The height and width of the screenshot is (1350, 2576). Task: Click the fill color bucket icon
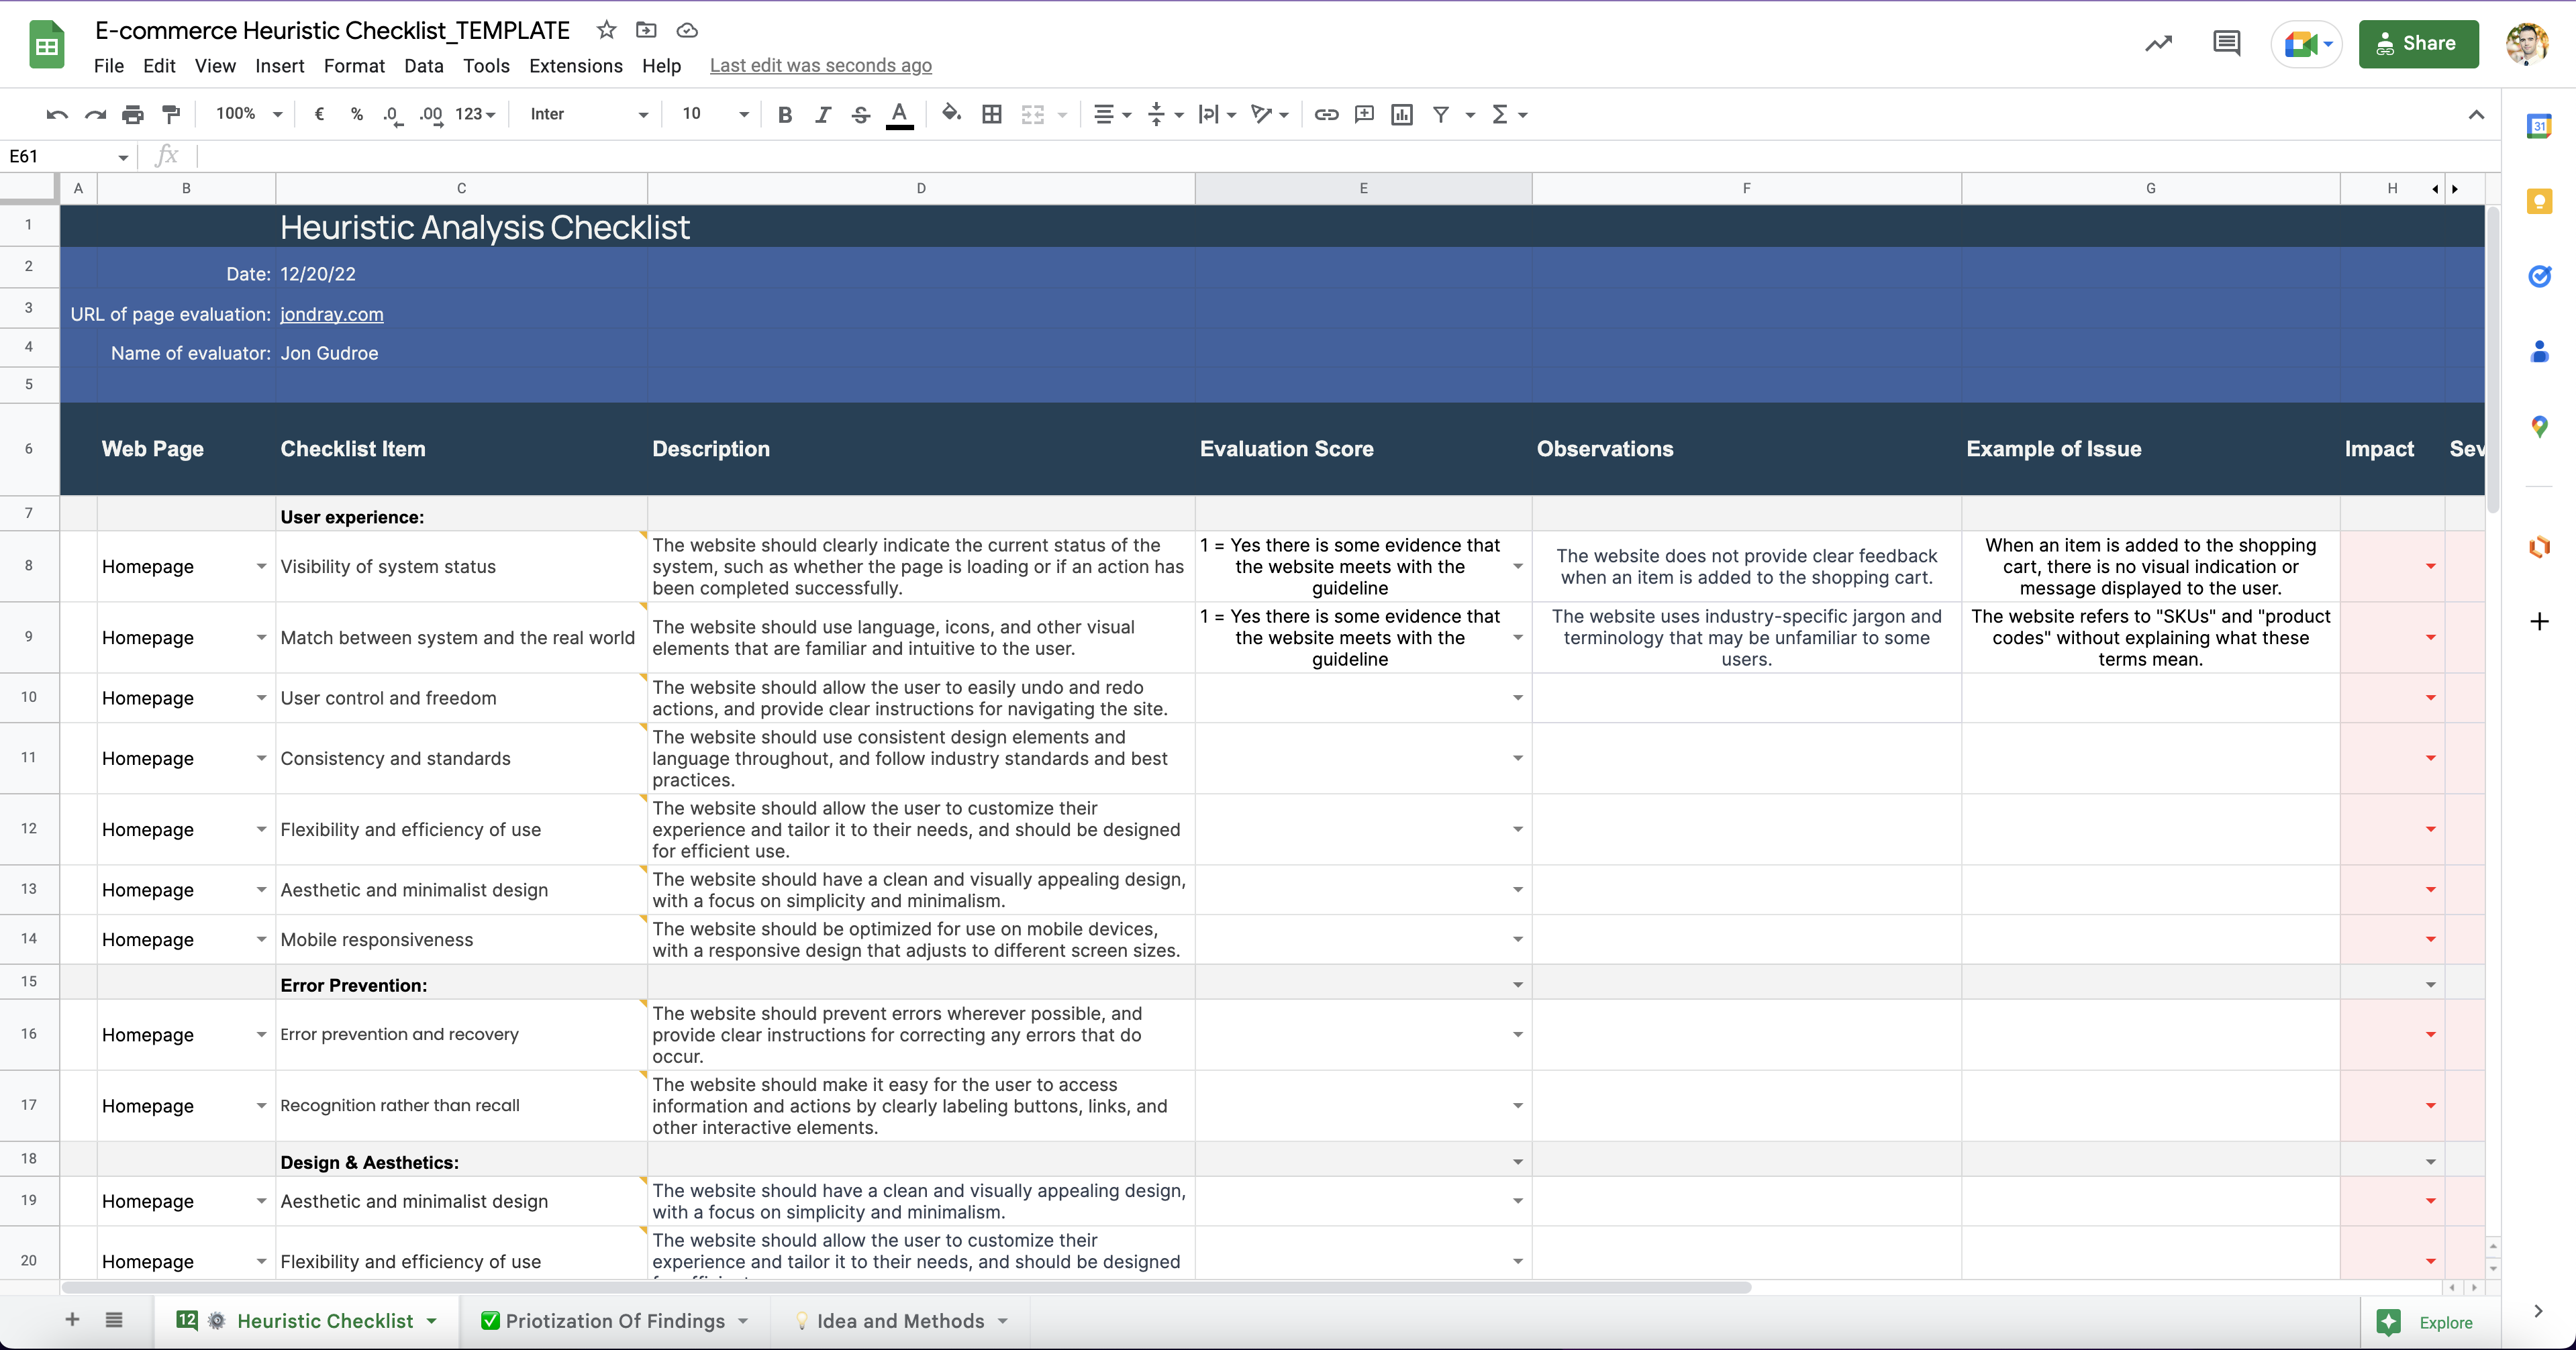[x=951, y=114]
